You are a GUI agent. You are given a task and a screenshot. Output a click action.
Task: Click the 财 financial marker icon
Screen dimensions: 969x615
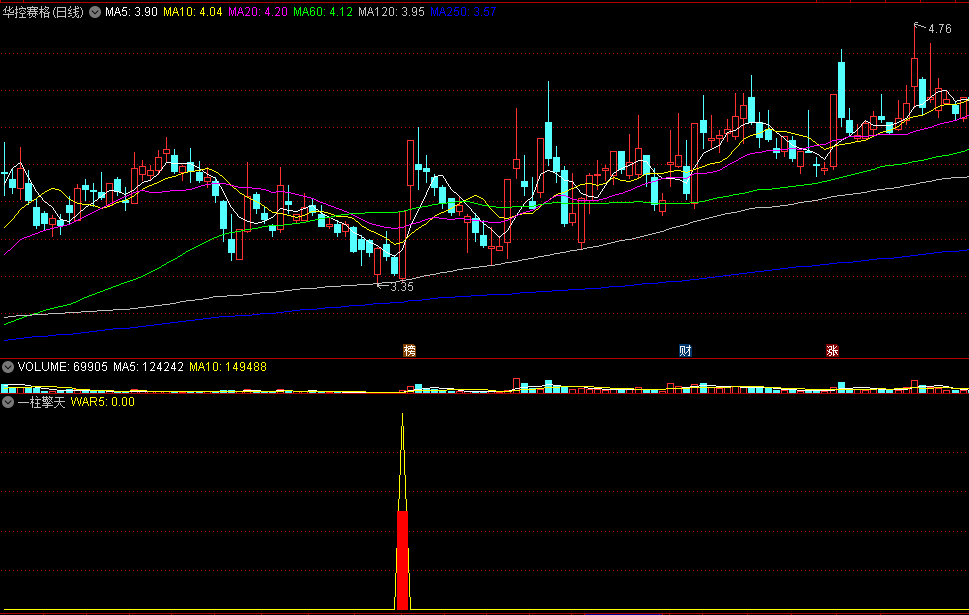685,350
